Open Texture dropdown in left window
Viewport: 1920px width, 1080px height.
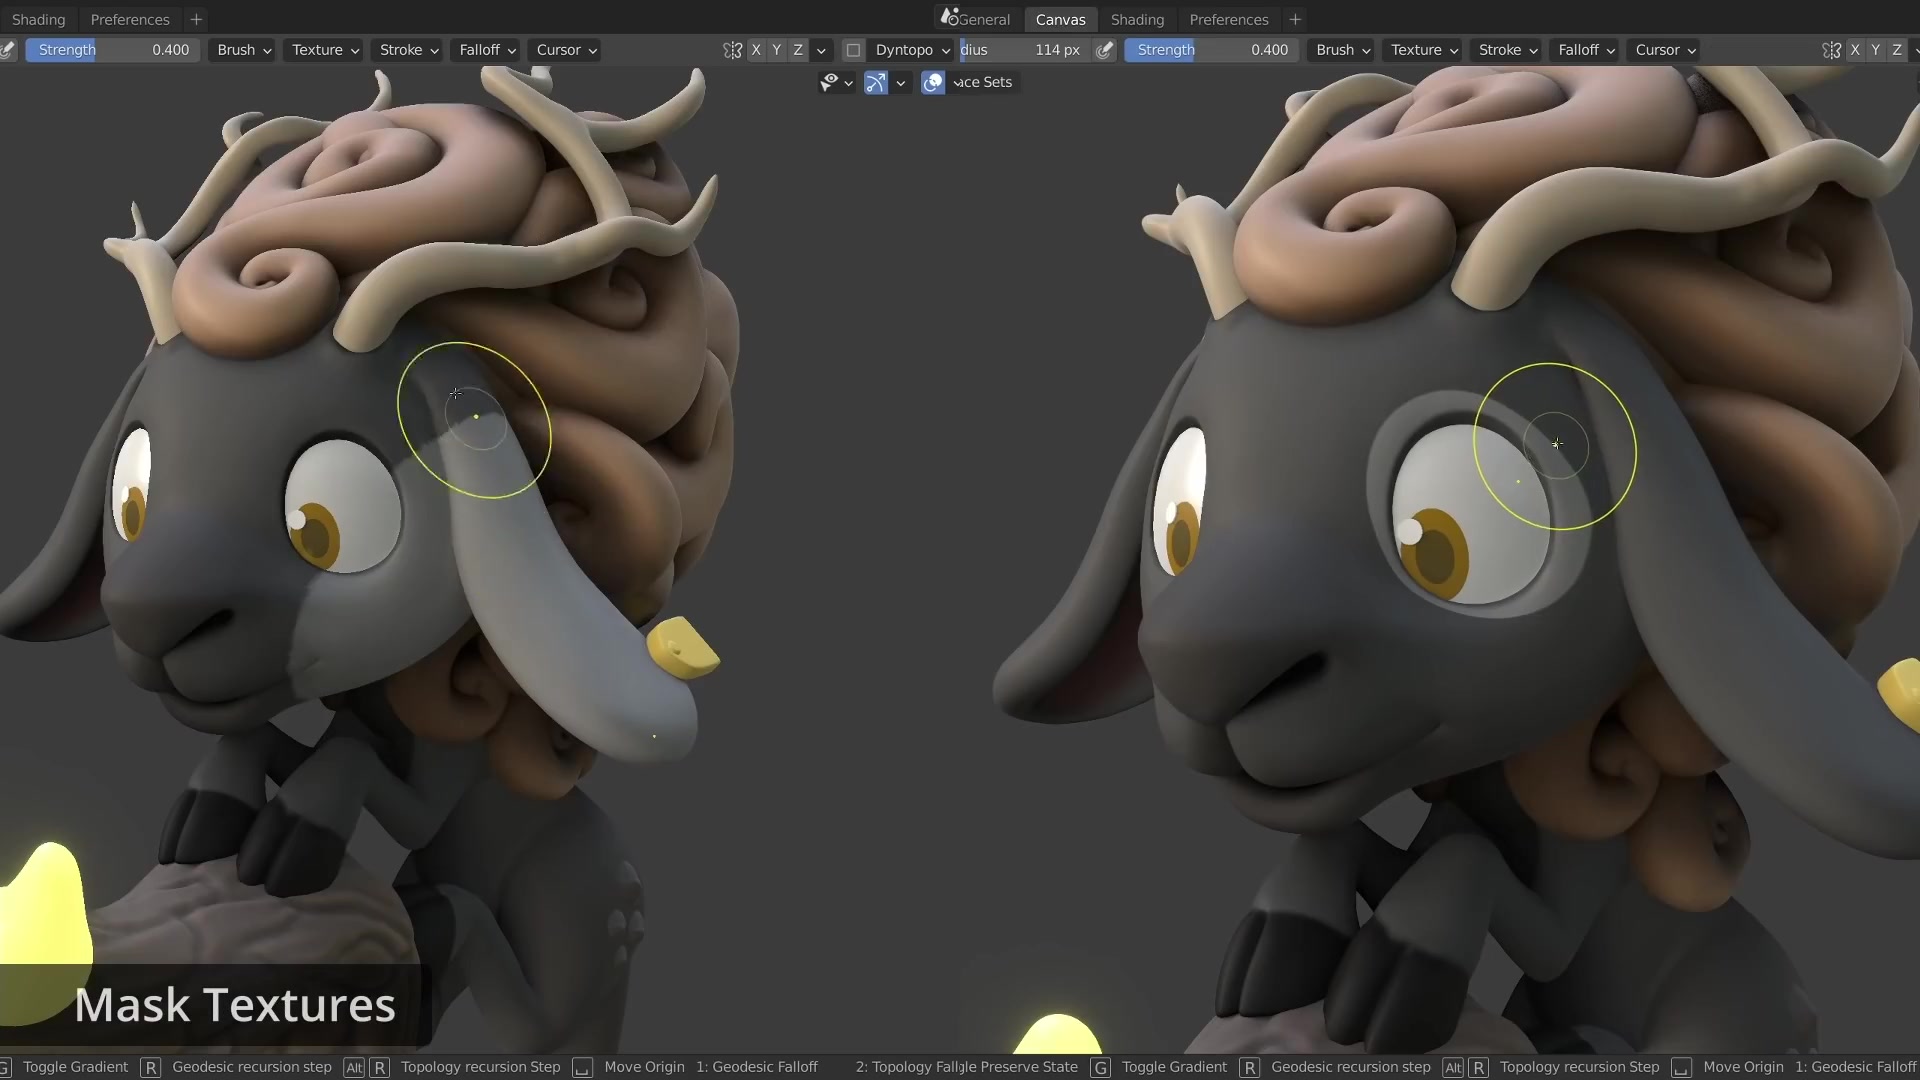[325, 50]
